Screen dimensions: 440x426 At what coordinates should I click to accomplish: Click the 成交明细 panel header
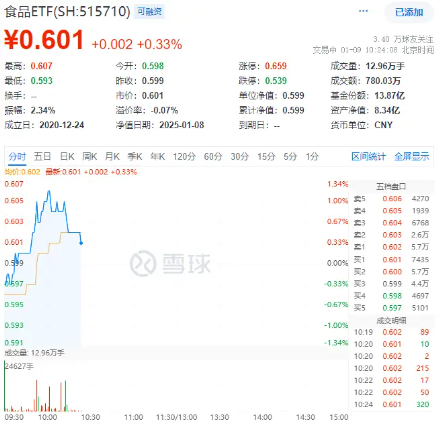391,321
